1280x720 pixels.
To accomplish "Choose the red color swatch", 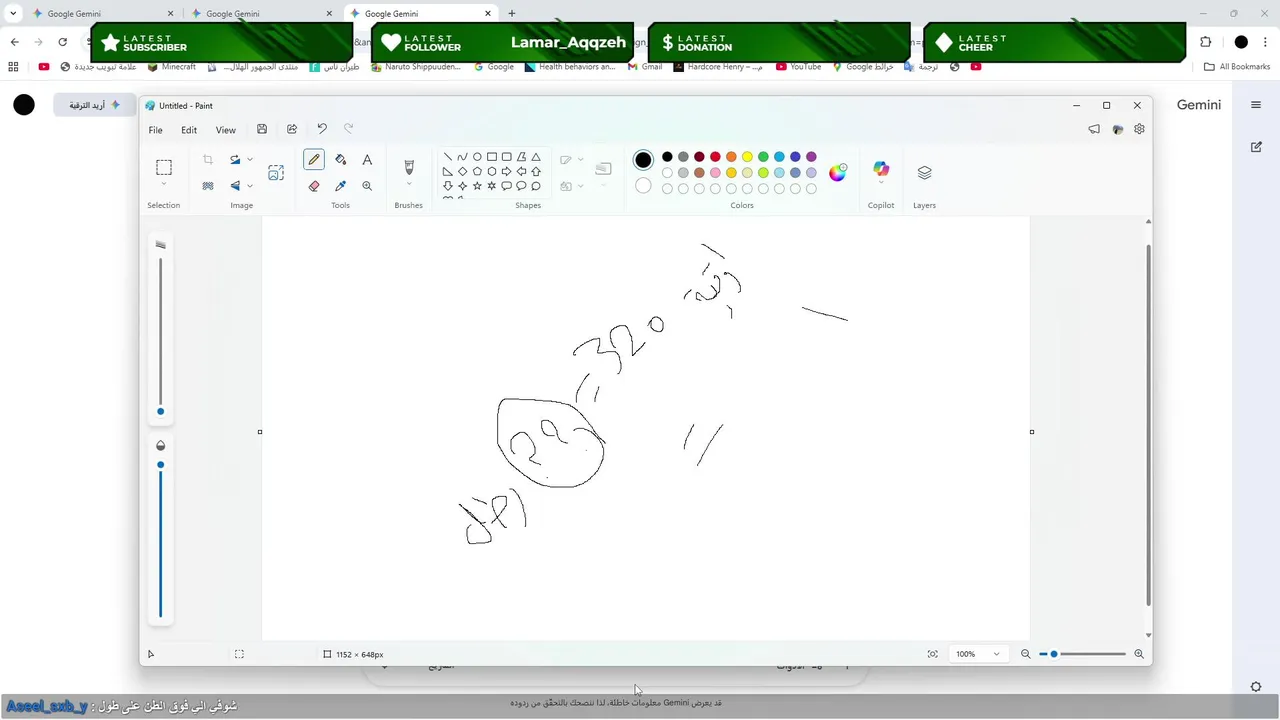I will point(715,157).
